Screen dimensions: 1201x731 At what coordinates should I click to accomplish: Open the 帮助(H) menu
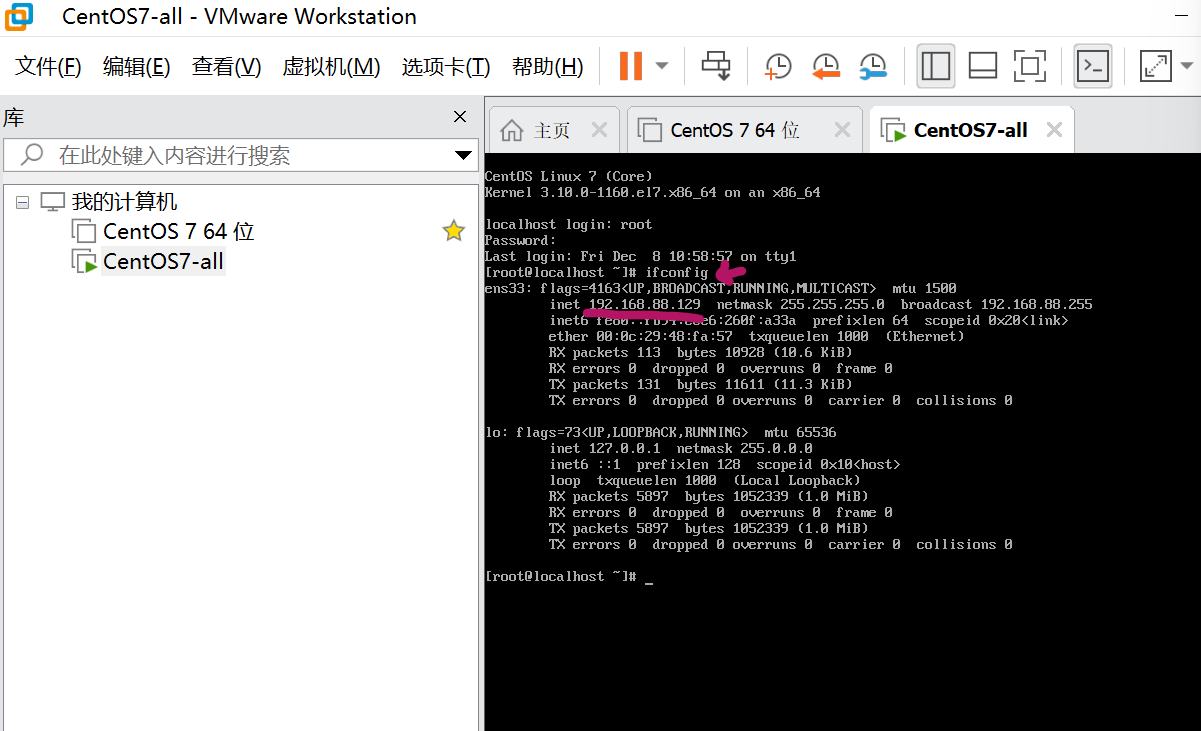548,67
